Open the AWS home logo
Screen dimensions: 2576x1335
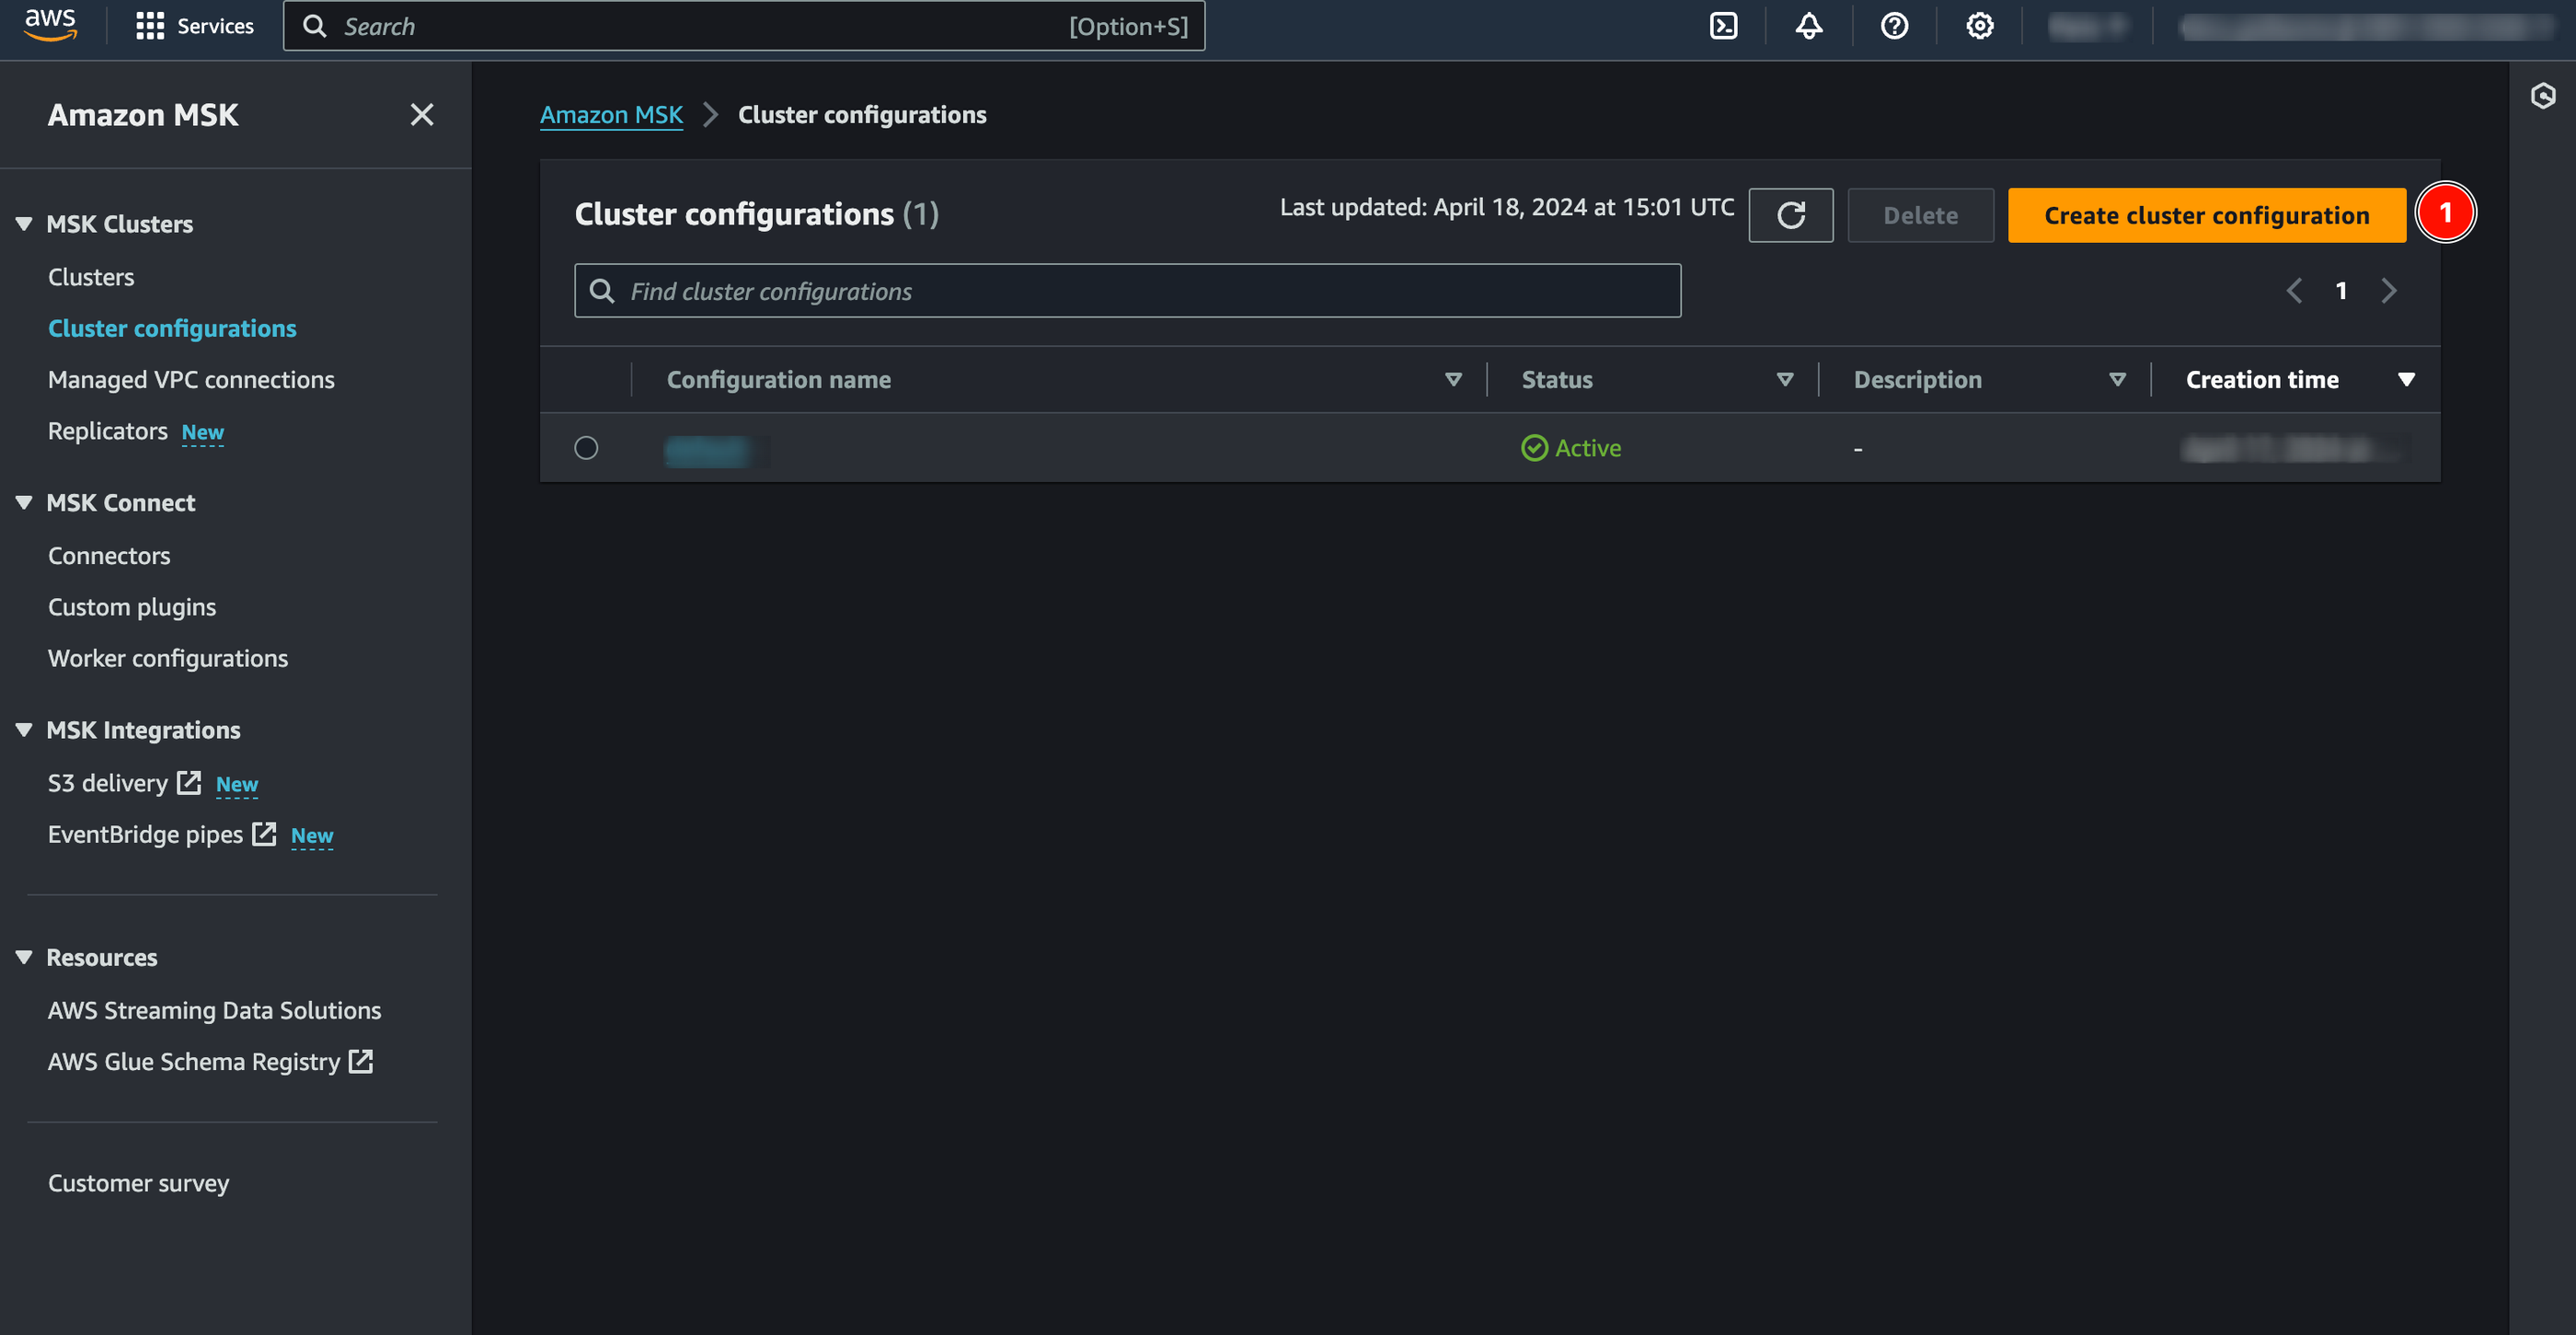coord(50,25)
